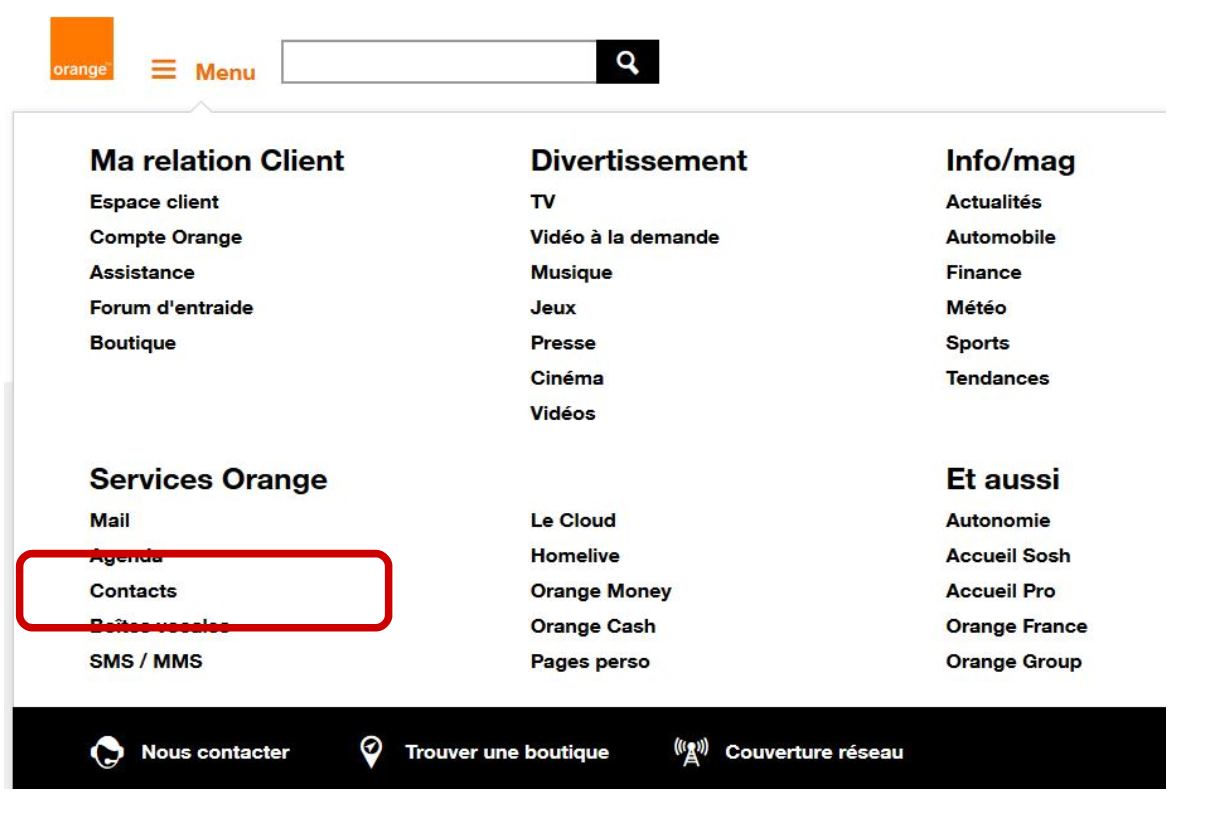Go to Assistance
The height and width of the screenshot is (818, 1208).
coord(142,272)
